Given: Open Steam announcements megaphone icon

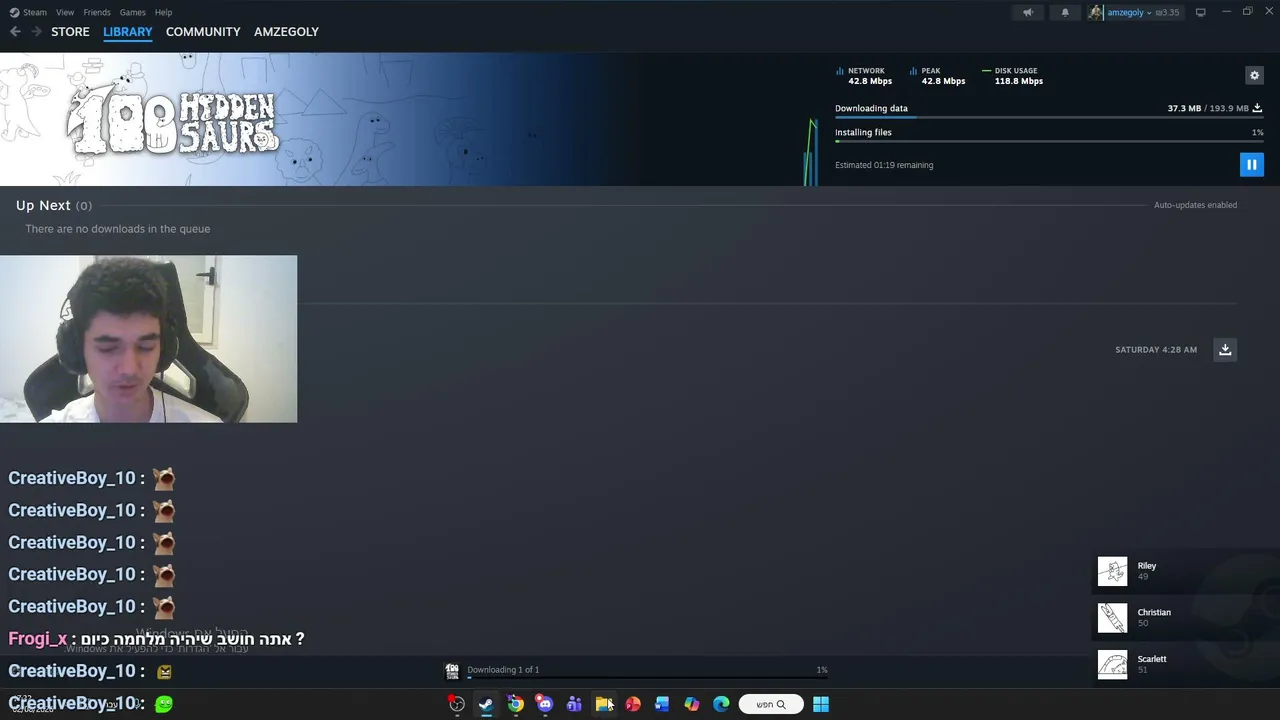Looking at the screenshot, I should point(1027,12).
